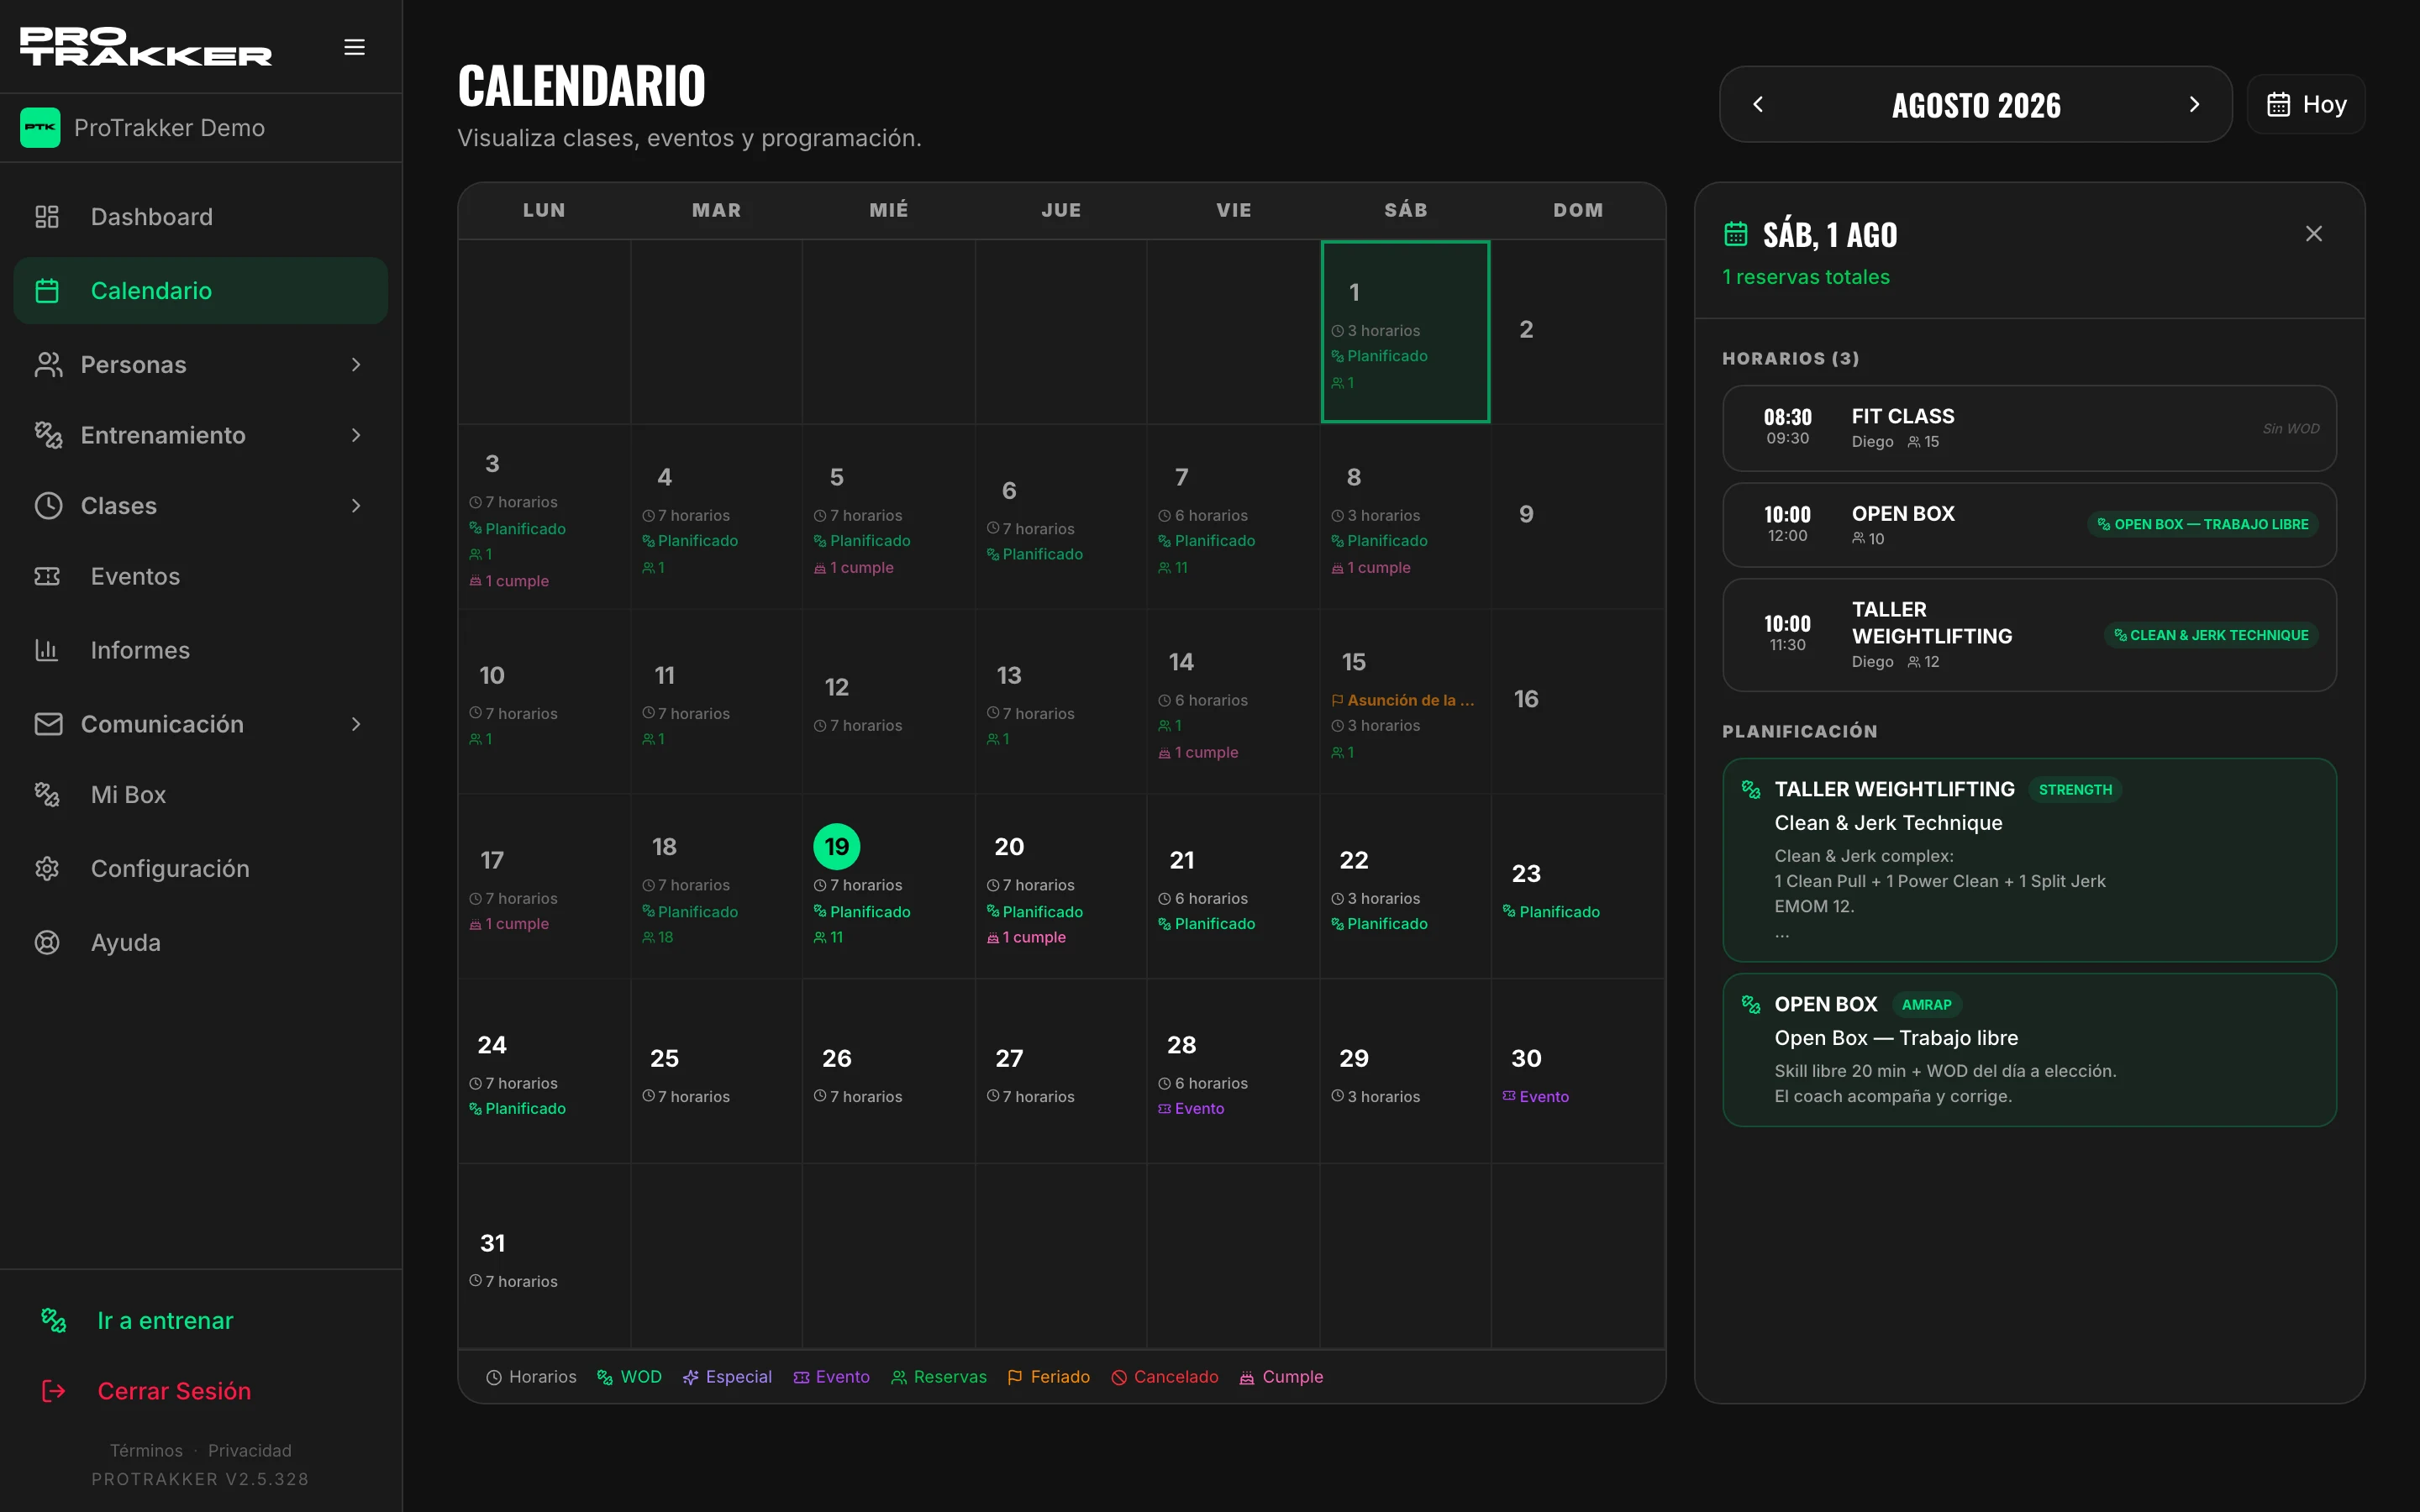Click '1 cumple' on day 20

point(1027,937)
